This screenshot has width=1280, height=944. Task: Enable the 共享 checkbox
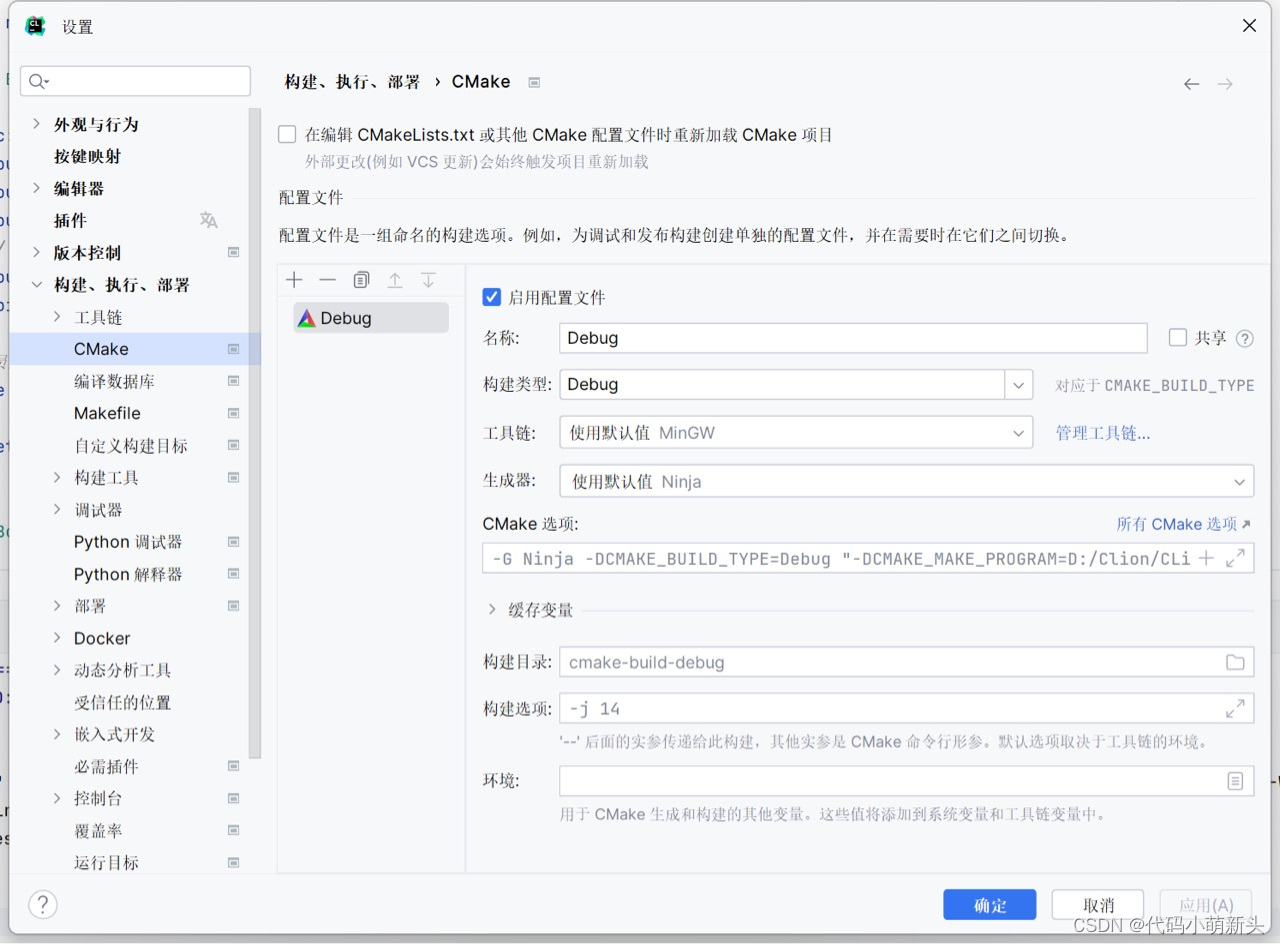[x=1178, y=337]
